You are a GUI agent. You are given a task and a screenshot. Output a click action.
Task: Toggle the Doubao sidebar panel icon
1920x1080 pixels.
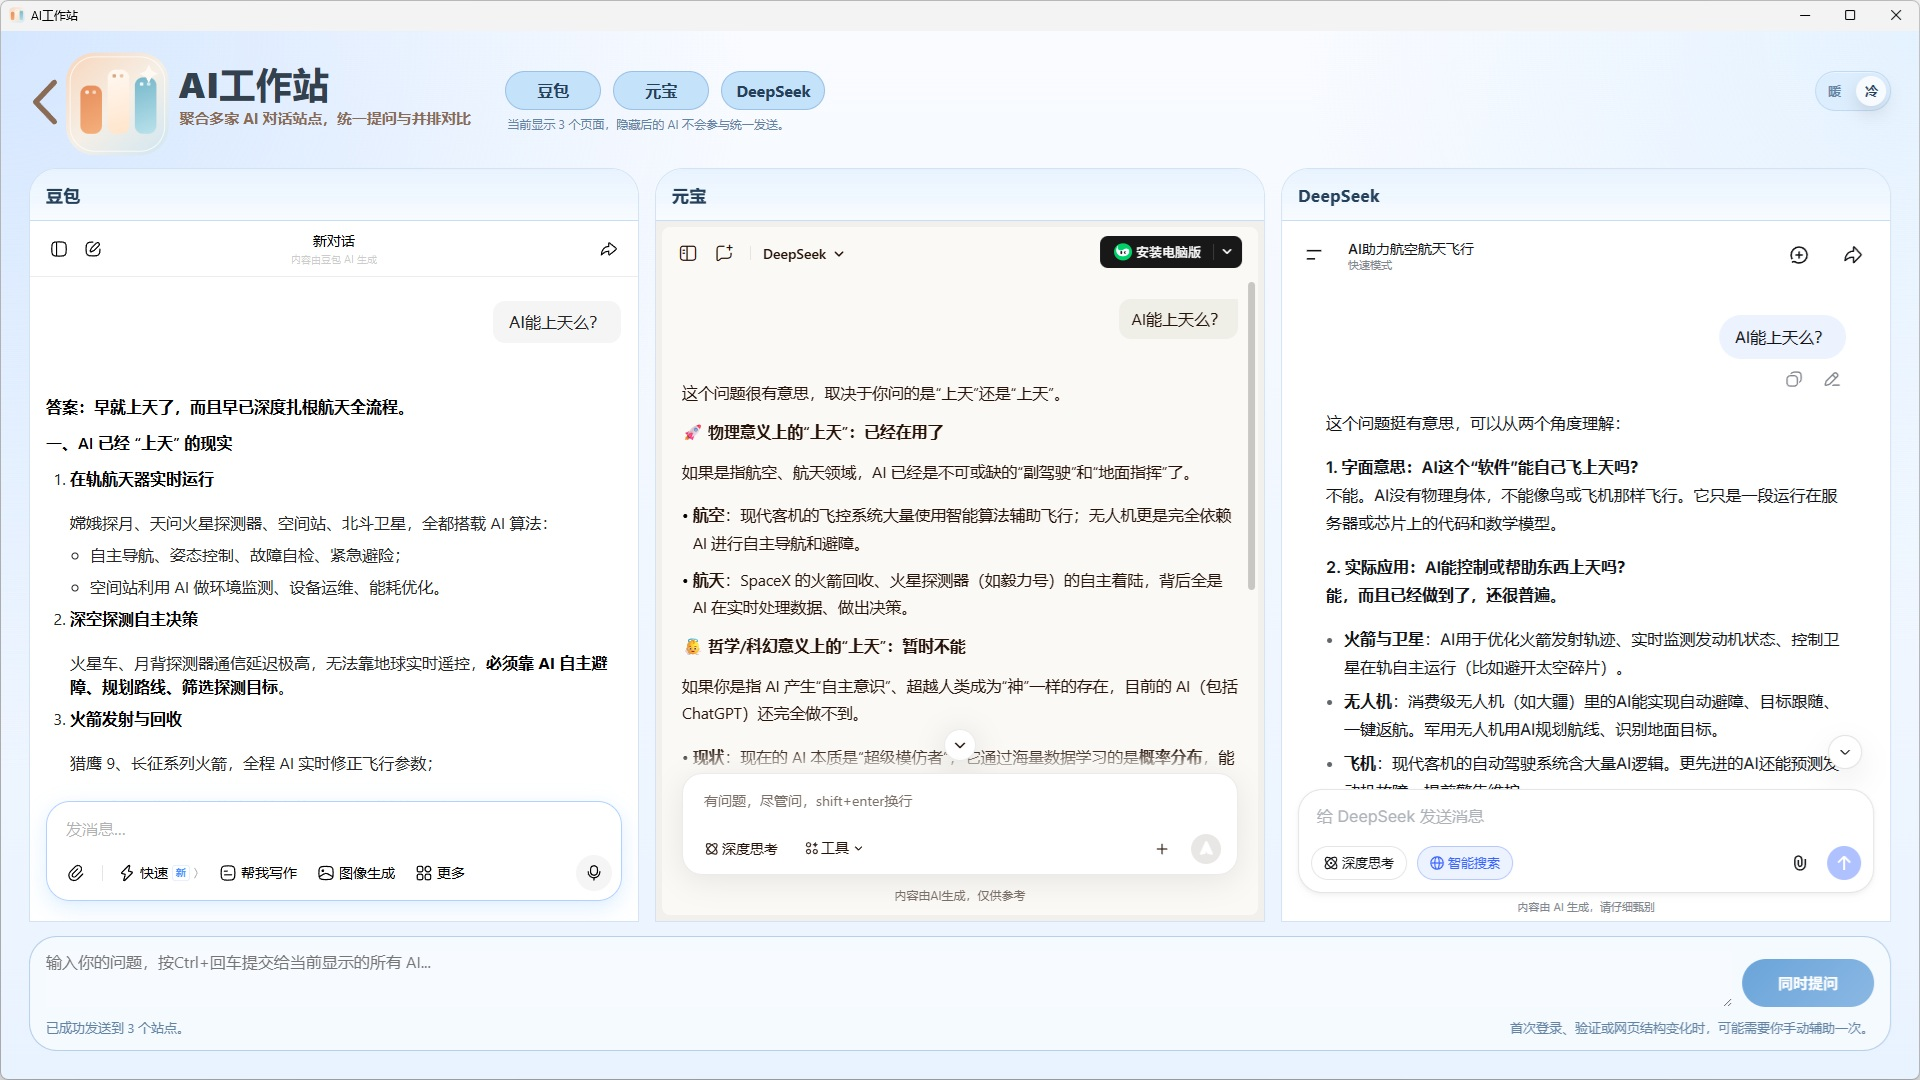(59, 249)
